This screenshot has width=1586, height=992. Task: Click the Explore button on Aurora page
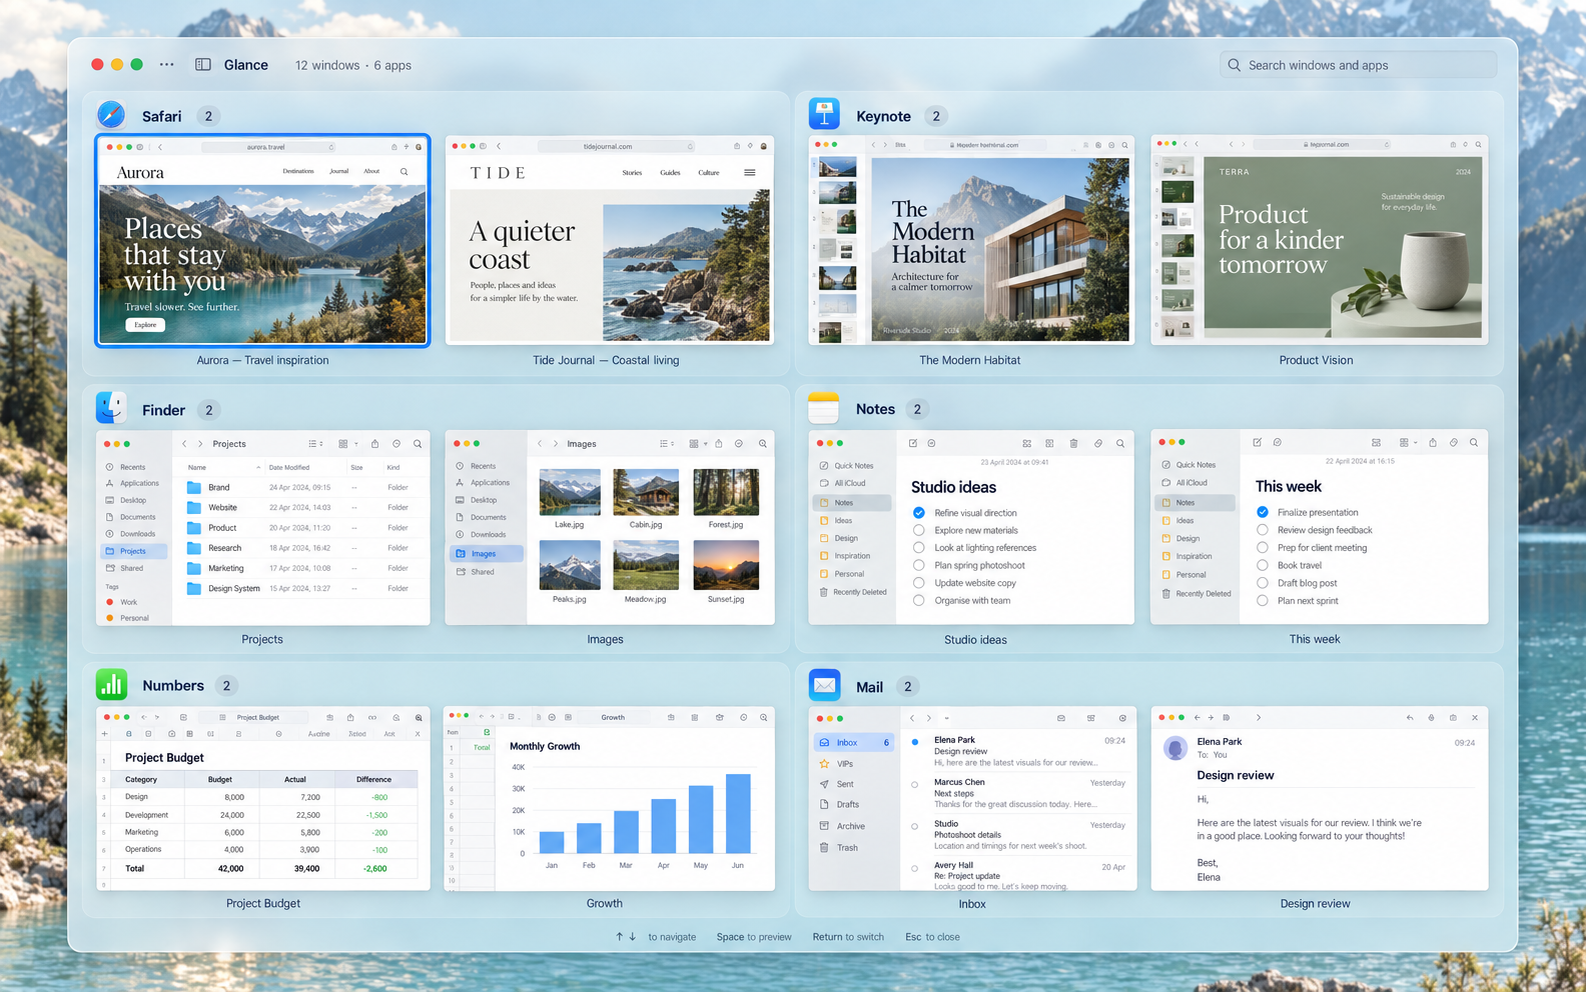[145, 325]
